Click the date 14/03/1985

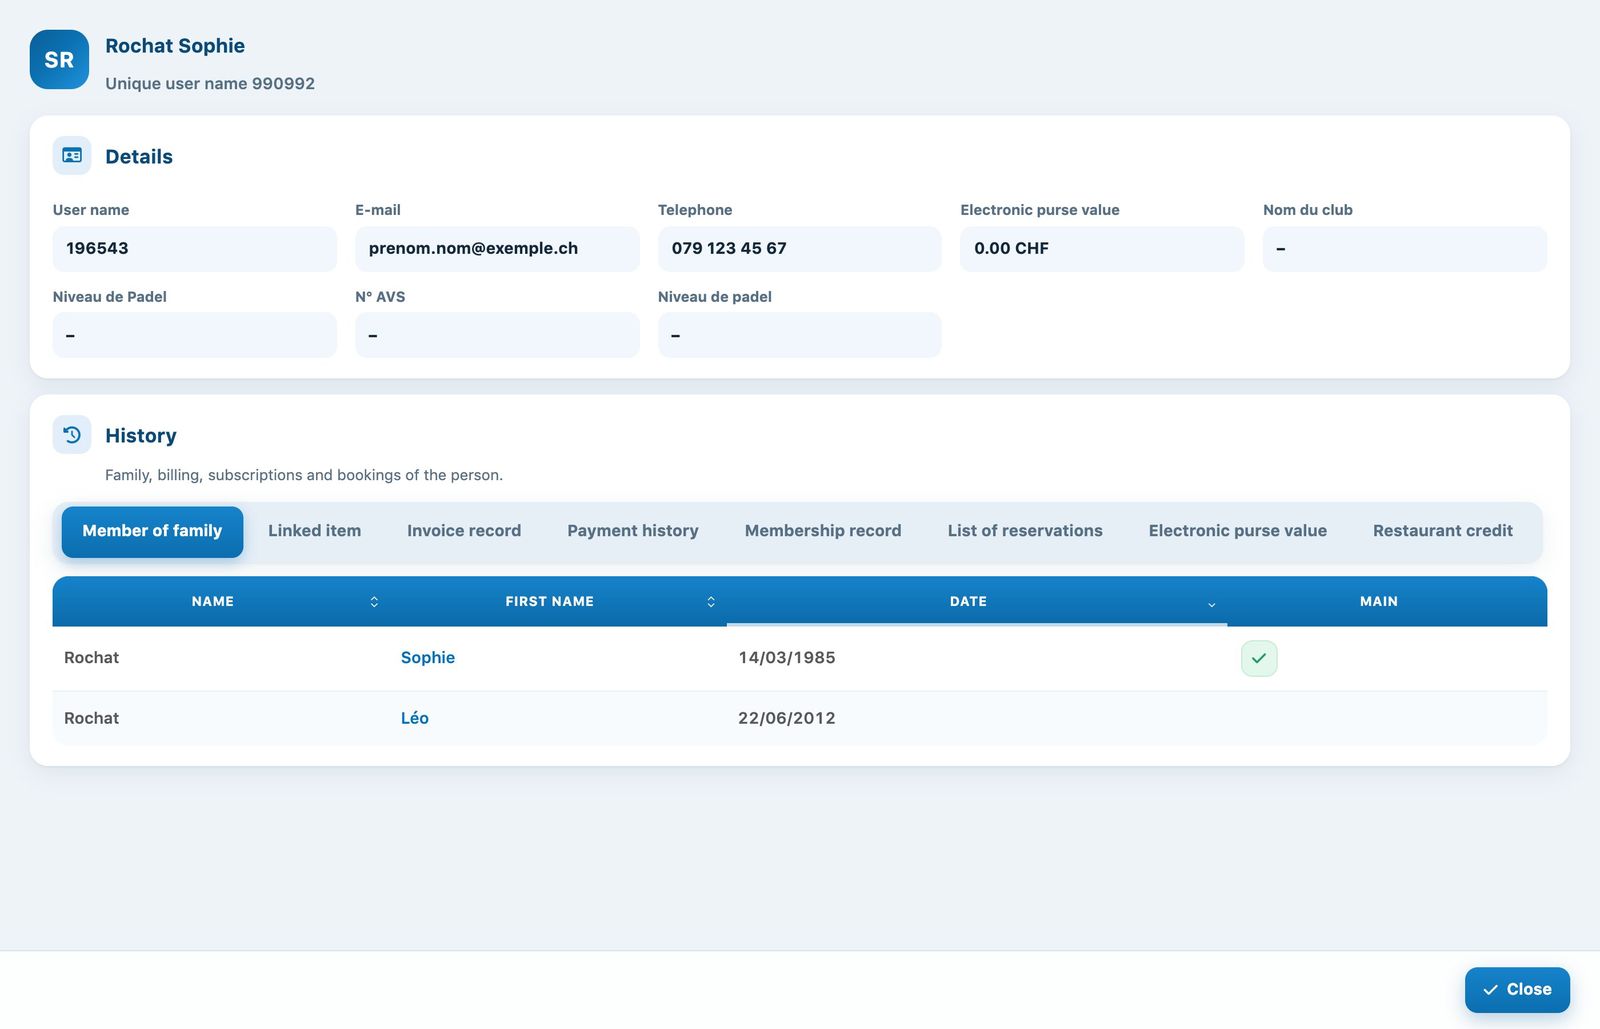(787, 657)
